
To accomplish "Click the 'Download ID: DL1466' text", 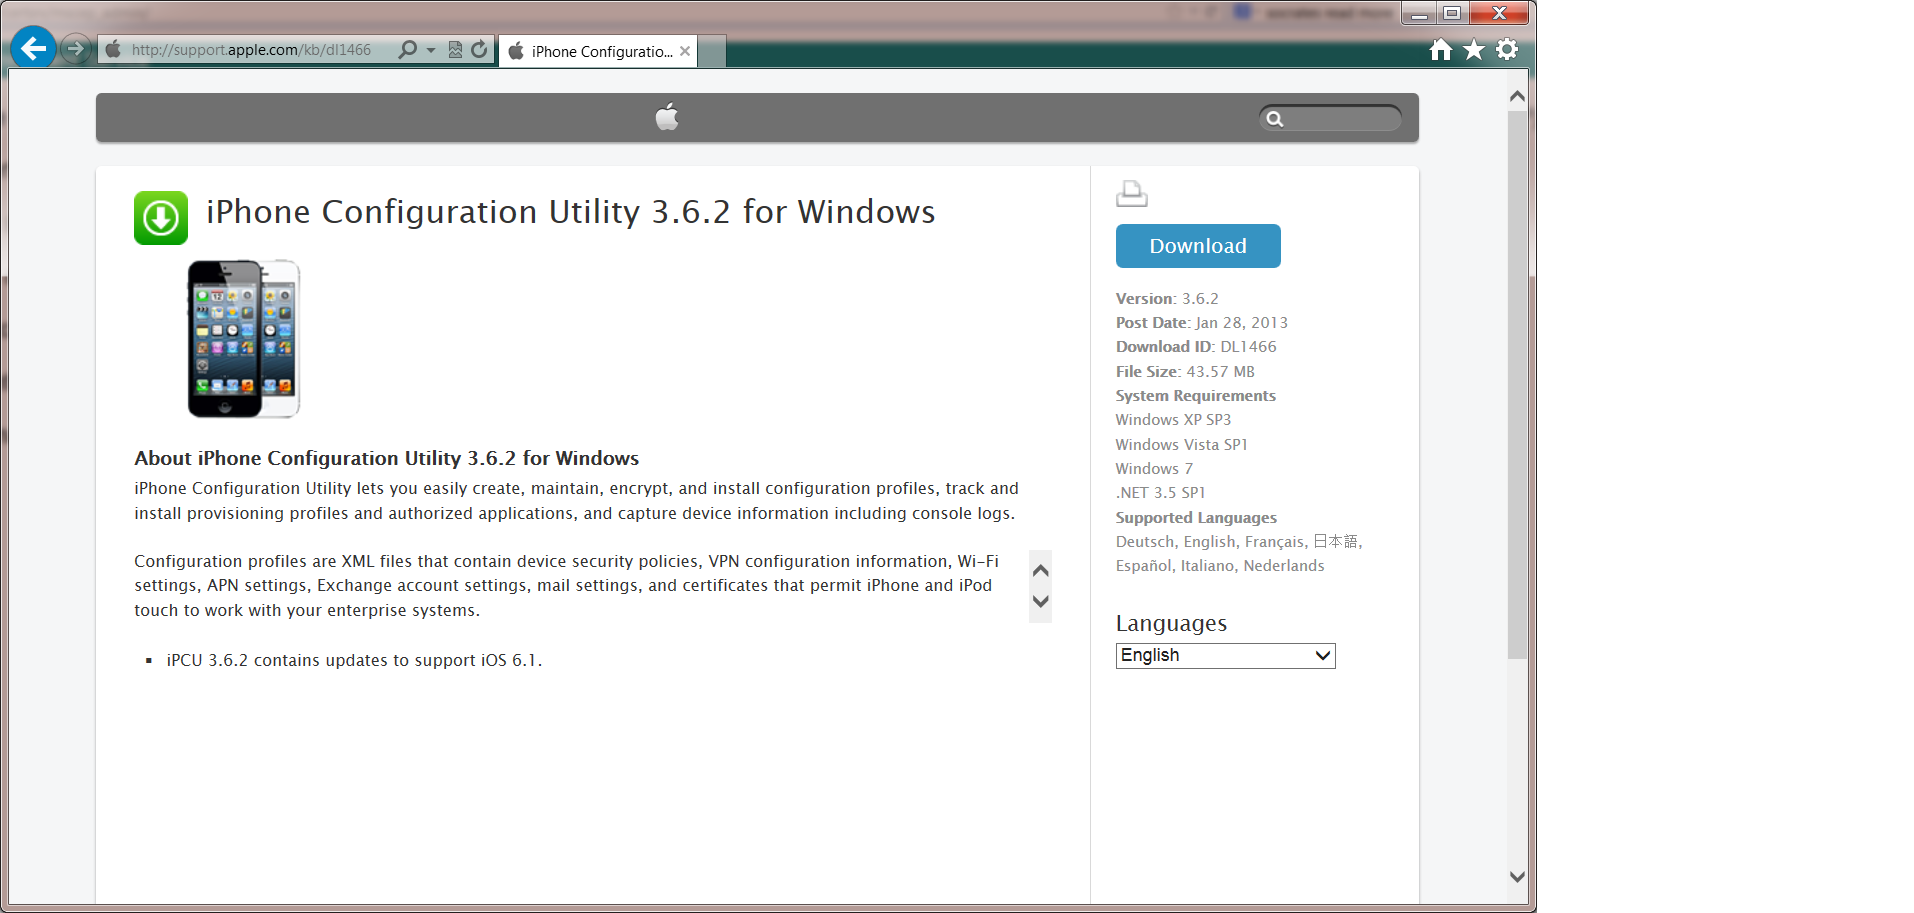I will [x=1196, y=347].
